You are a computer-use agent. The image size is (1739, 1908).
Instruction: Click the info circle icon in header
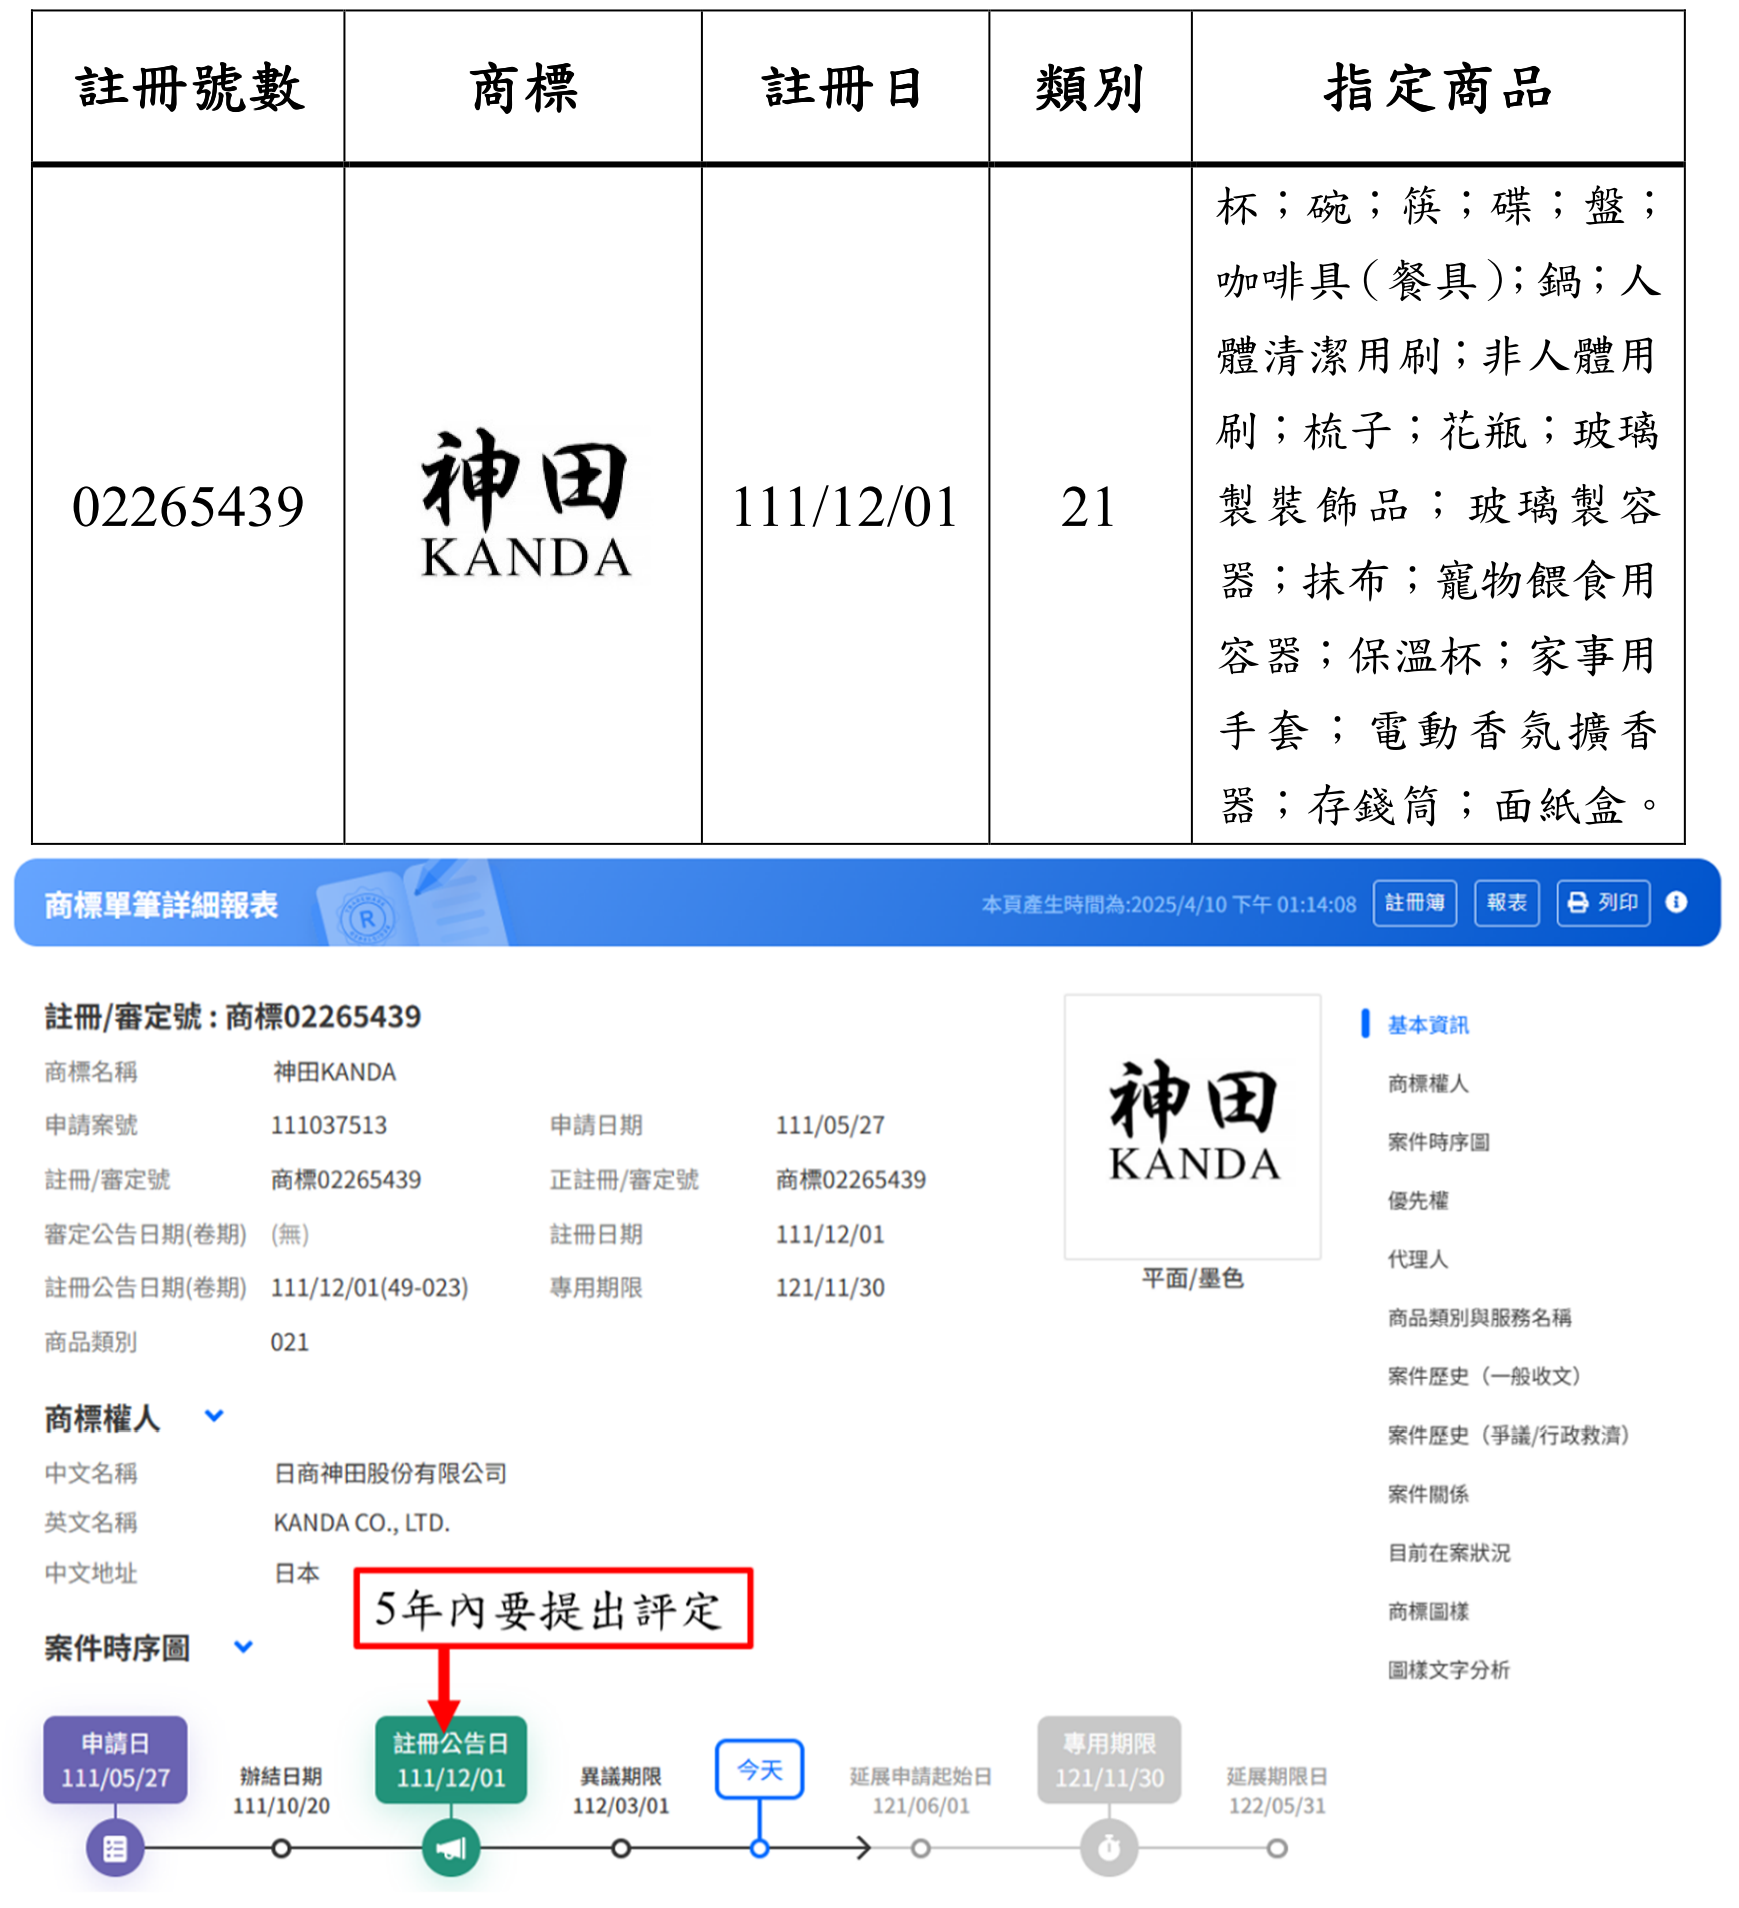coord(1676,902)
